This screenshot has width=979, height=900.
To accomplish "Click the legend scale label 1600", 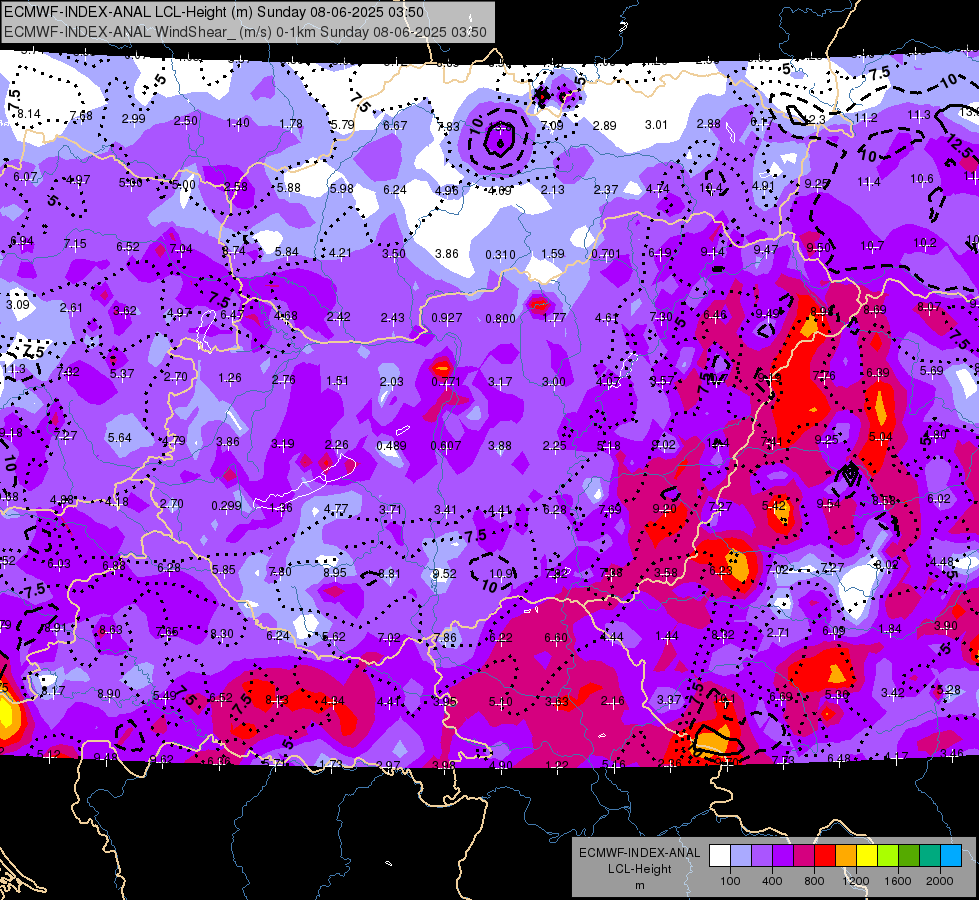I will [898, 881].
